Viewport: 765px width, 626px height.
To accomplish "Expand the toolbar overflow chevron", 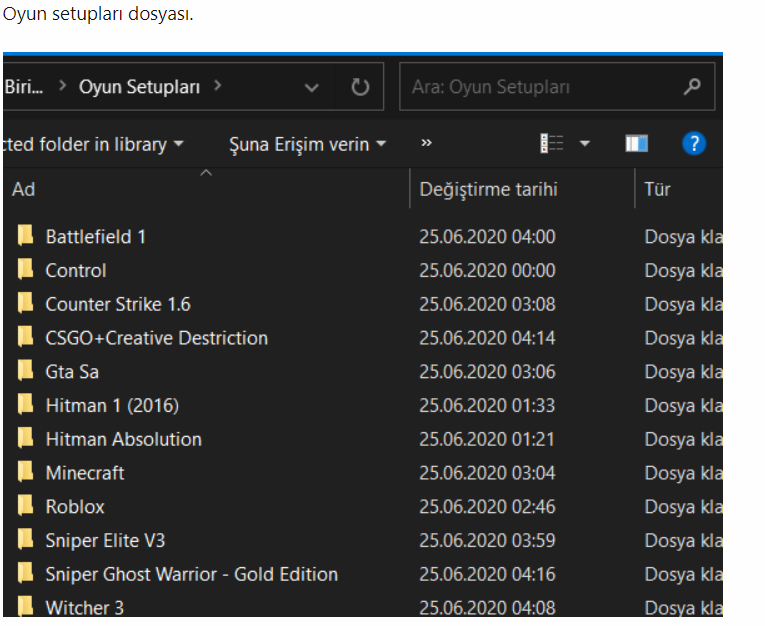I will point(426,144).
